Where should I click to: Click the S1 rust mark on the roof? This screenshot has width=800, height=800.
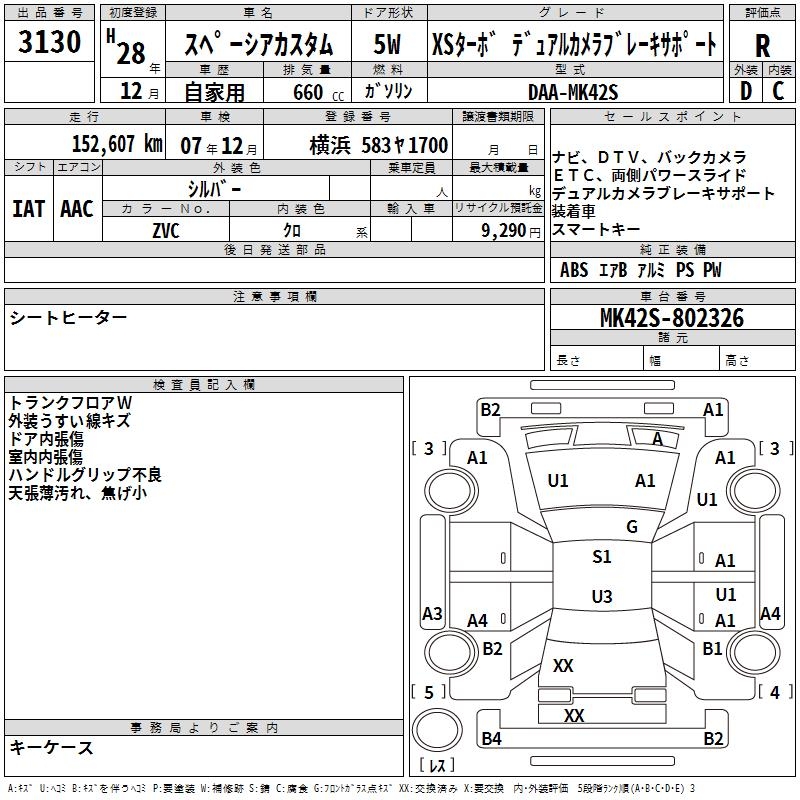point(602,557)
